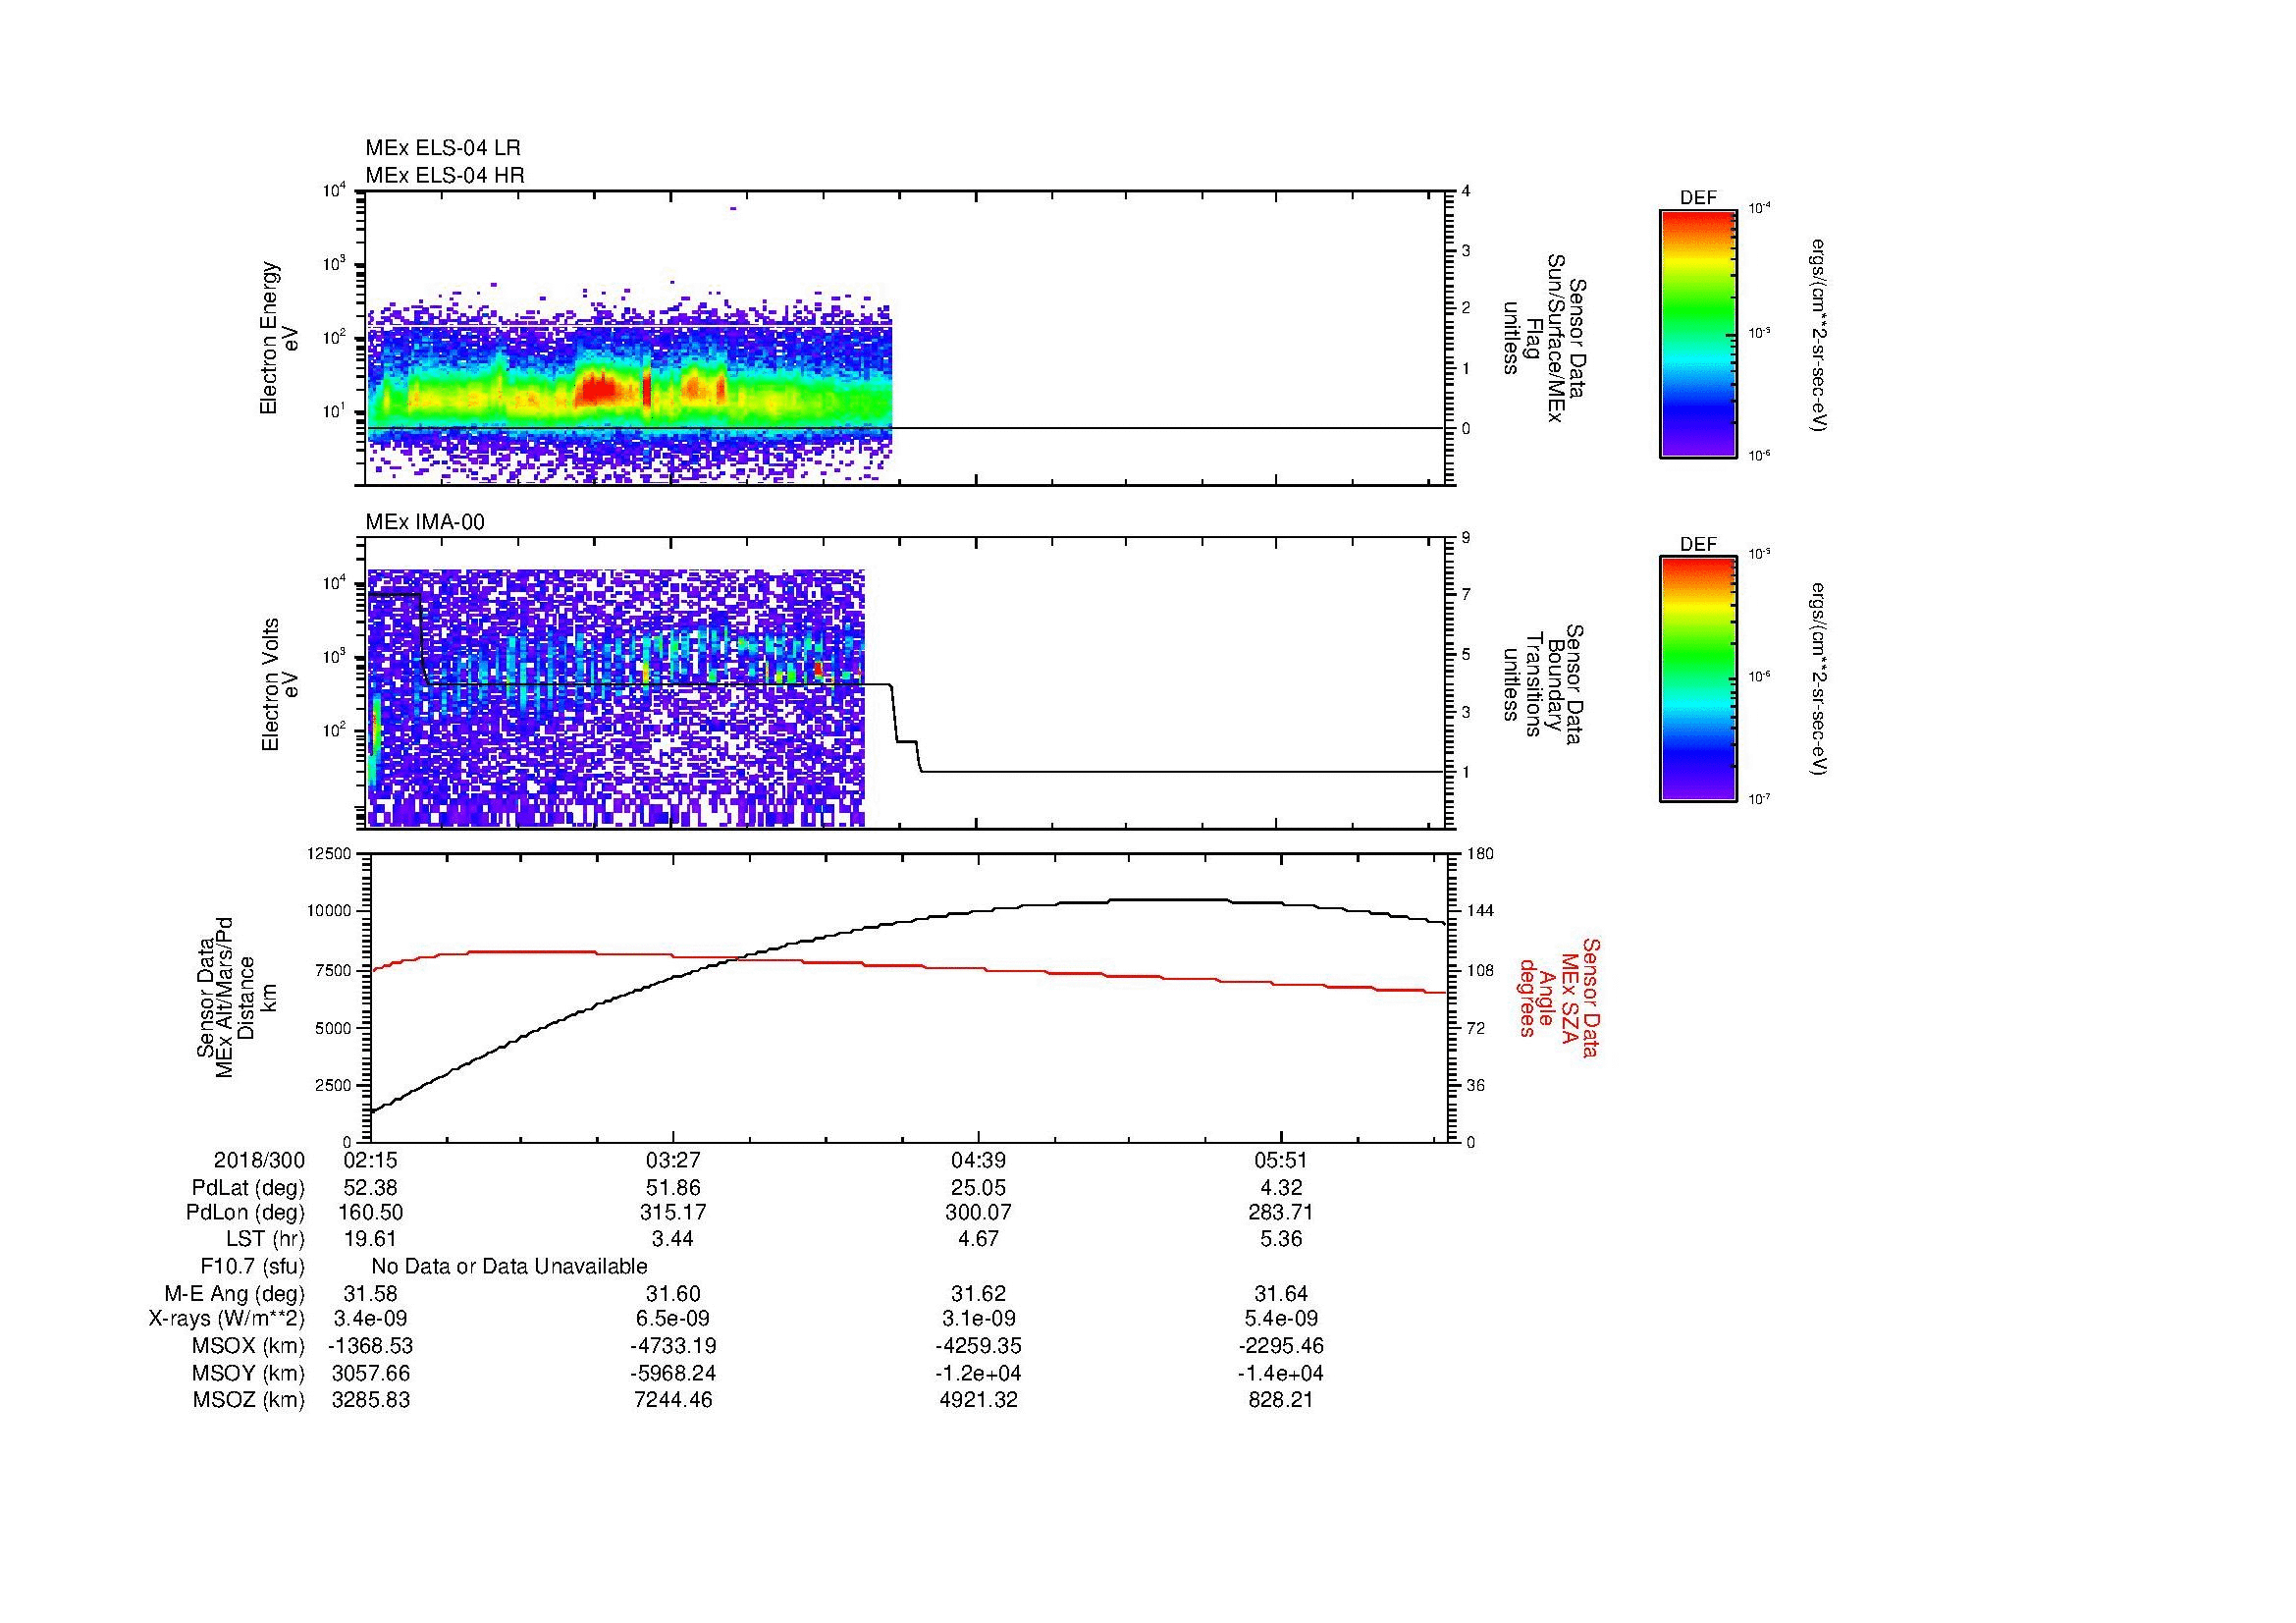The height and width of the screenshot is (1623, 2296).
Task: Click the time tick '04:39'
Action: [978, 1161]
